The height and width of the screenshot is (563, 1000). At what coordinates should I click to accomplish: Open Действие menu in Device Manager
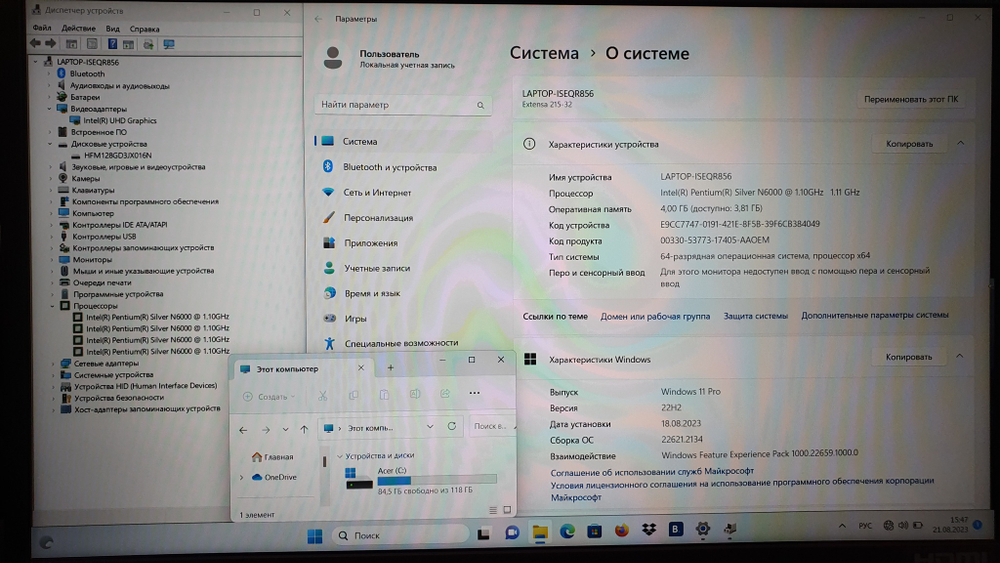coord(78,28)
